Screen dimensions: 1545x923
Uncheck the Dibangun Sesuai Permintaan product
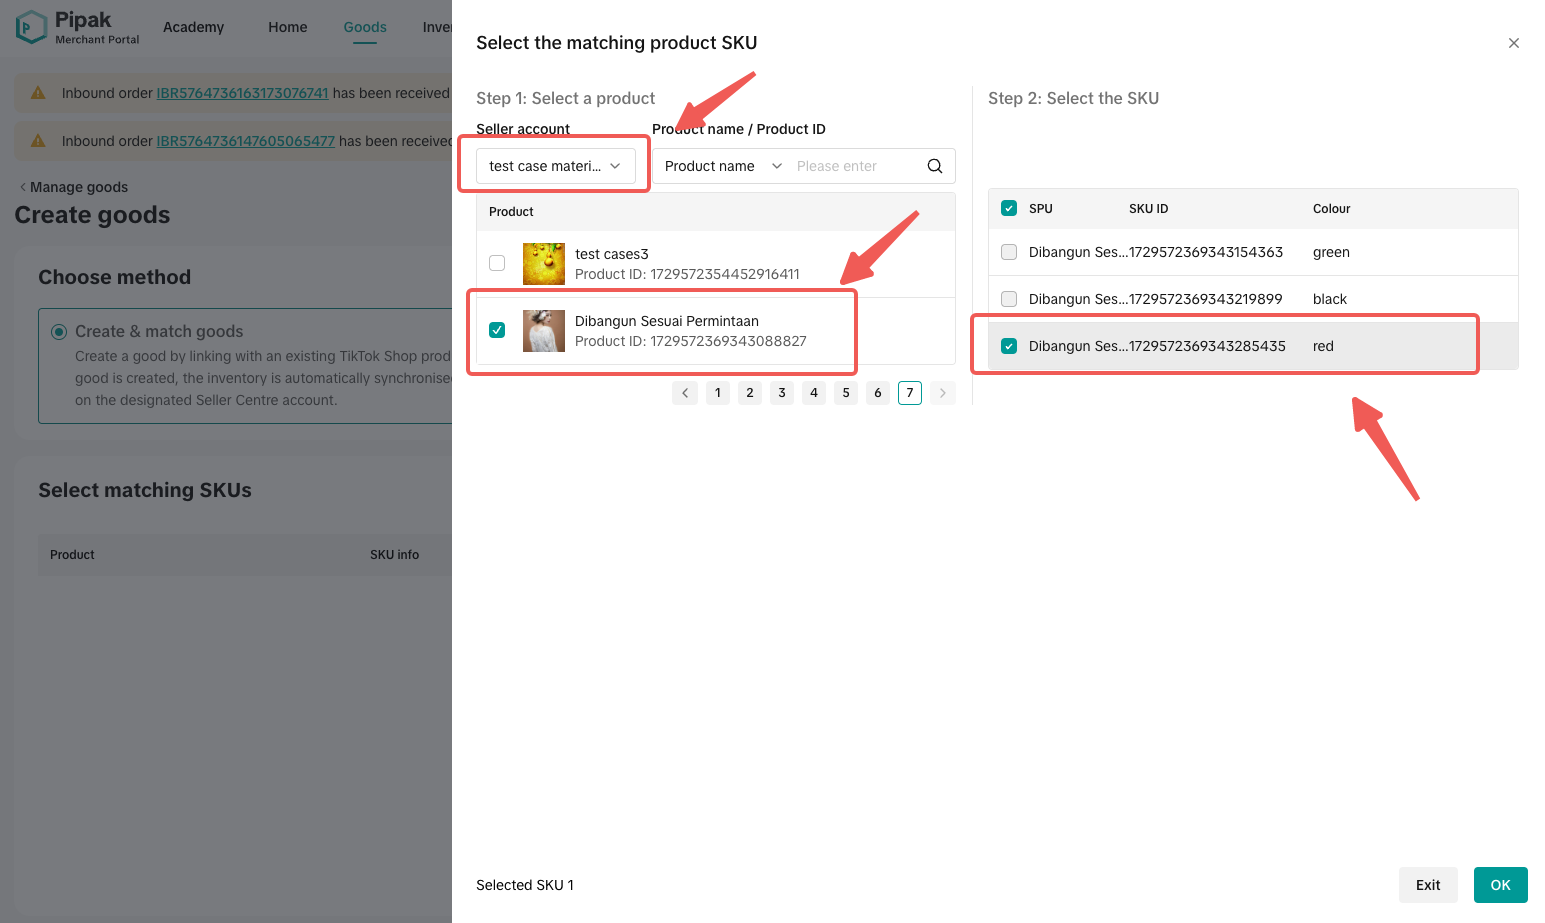[x=497, y=330]
